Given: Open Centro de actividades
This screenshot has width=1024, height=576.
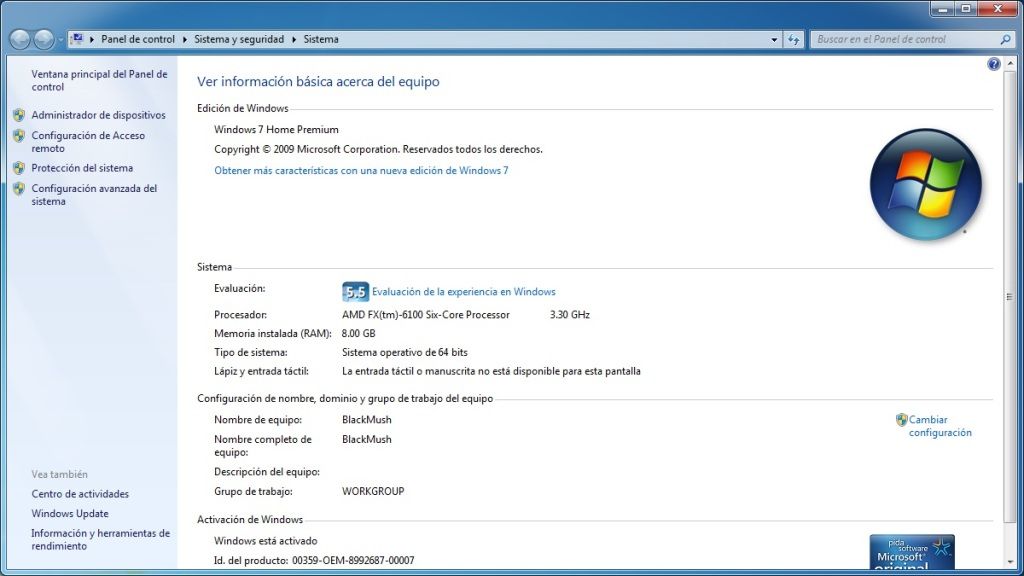Looking at the screenshot, I should [80, 494].
